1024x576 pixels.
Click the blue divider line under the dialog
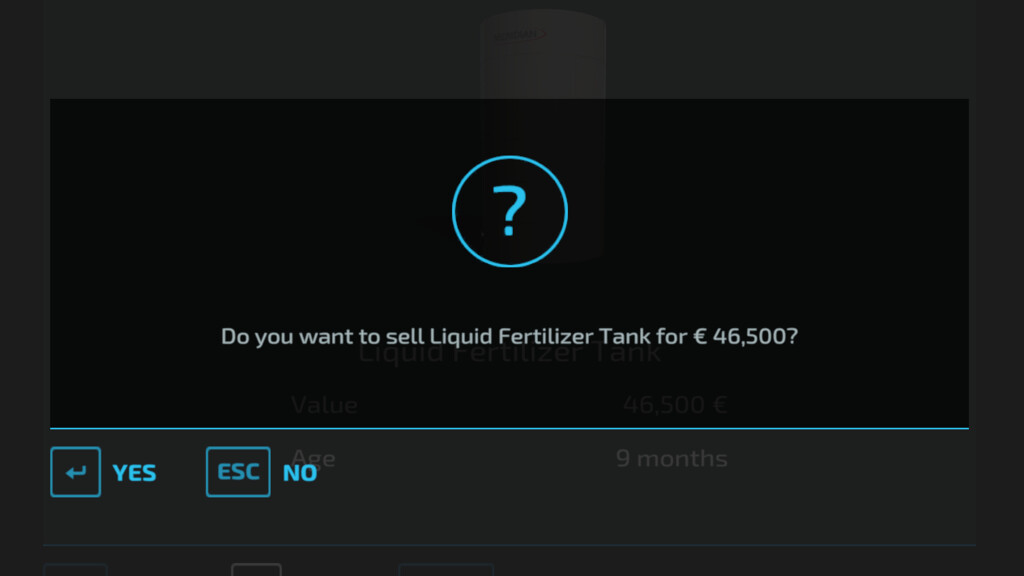(510, 428)
